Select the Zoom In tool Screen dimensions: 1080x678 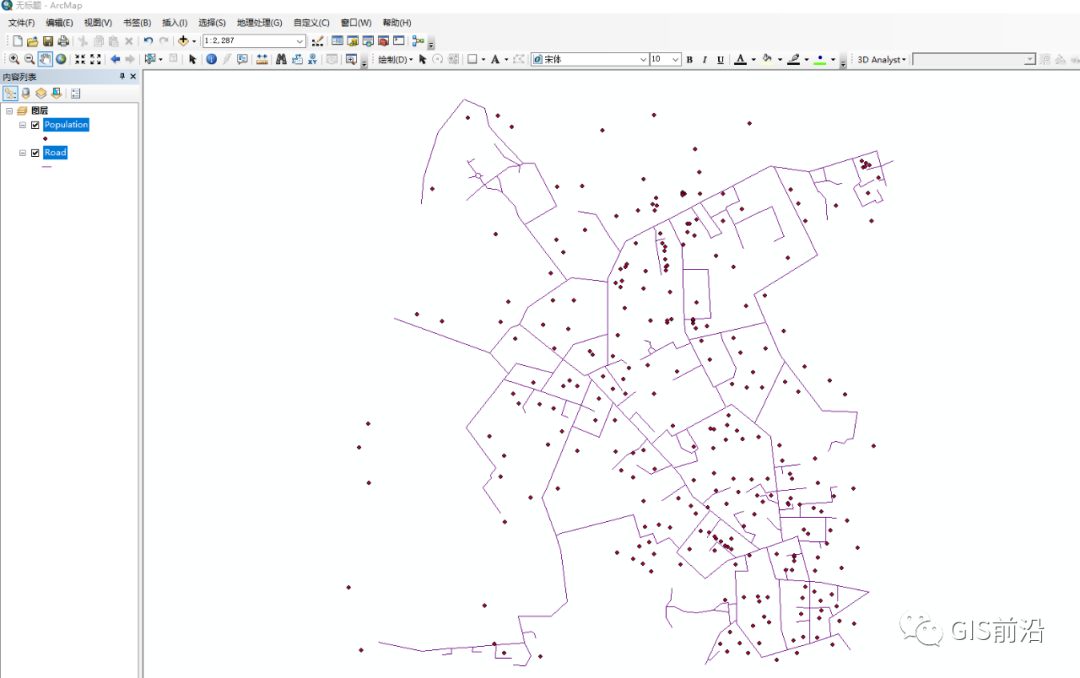14,59
